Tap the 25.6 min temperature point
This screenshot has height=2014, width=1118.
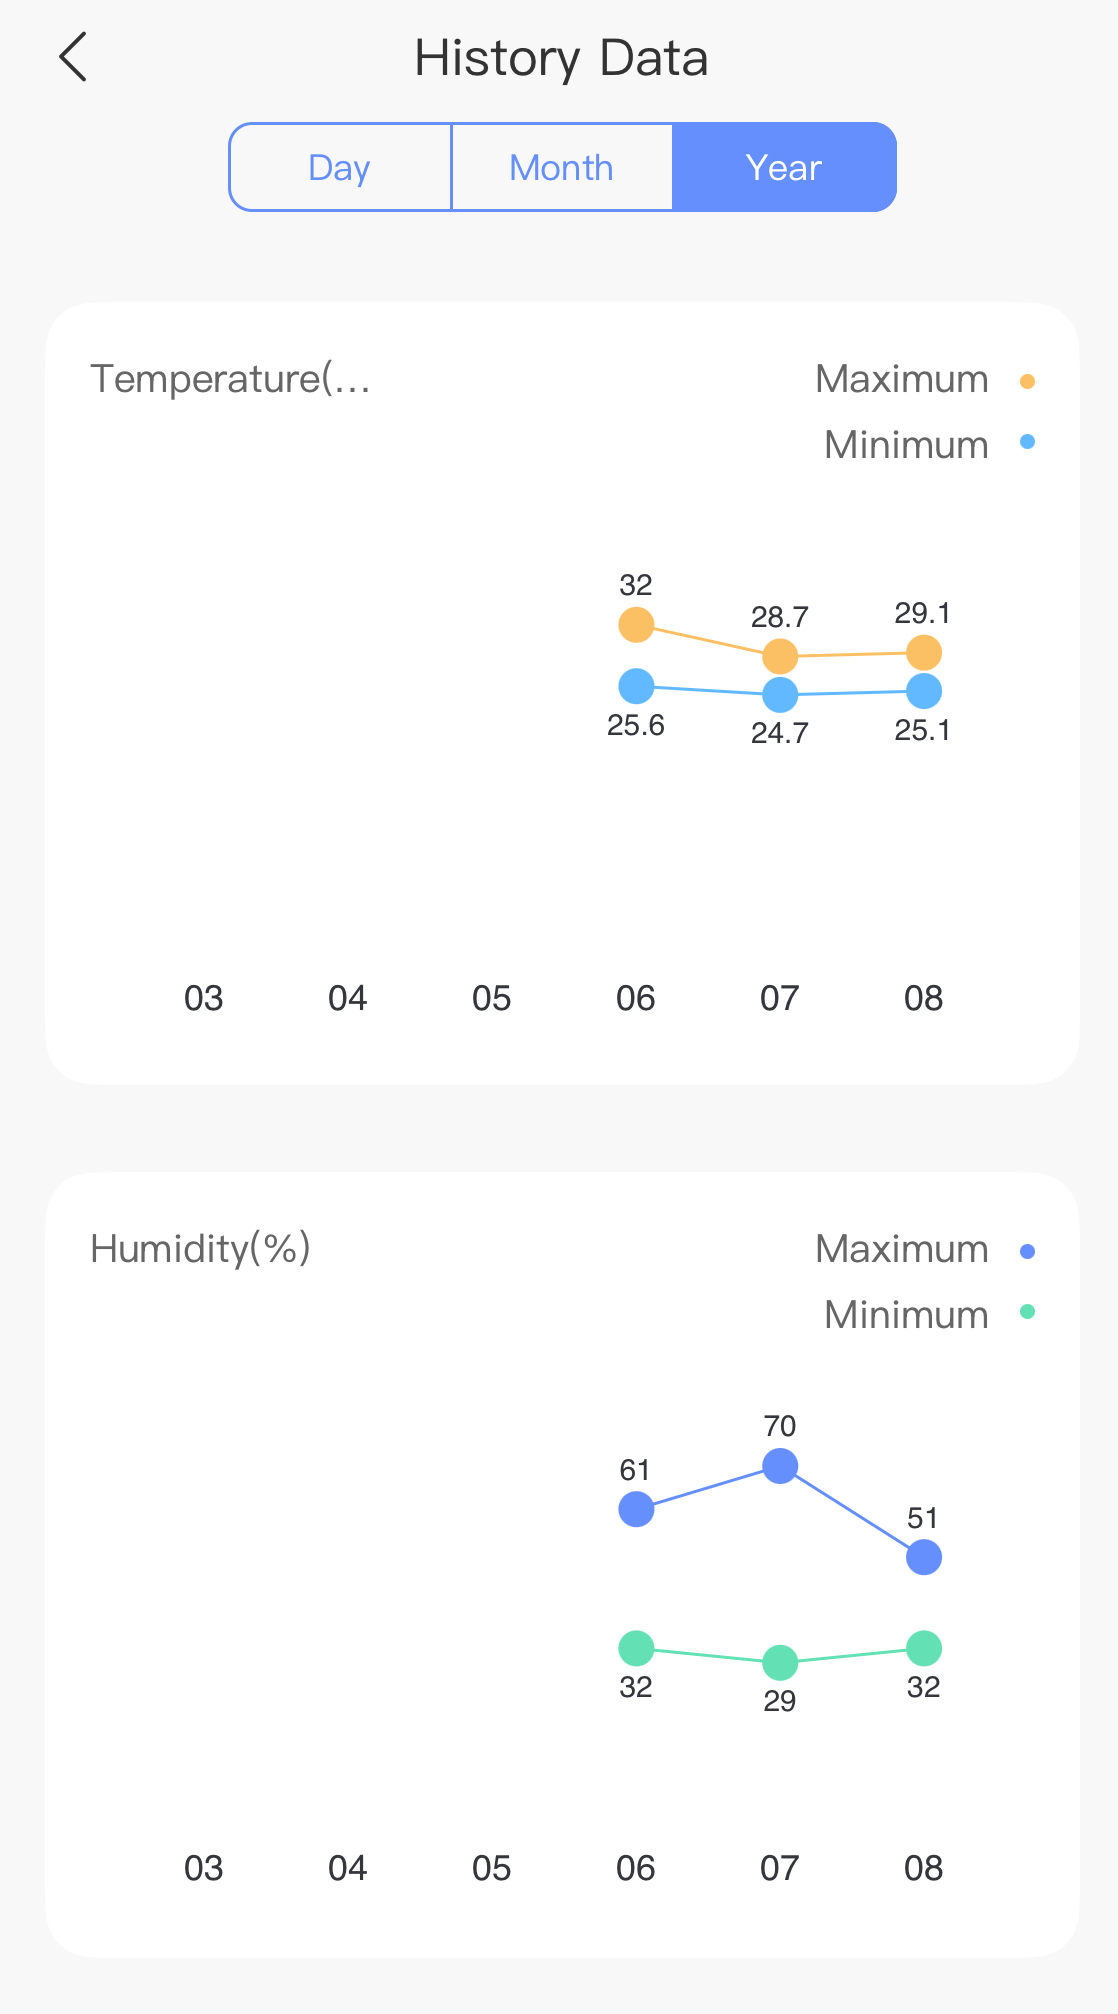click(x=636, y=687)
